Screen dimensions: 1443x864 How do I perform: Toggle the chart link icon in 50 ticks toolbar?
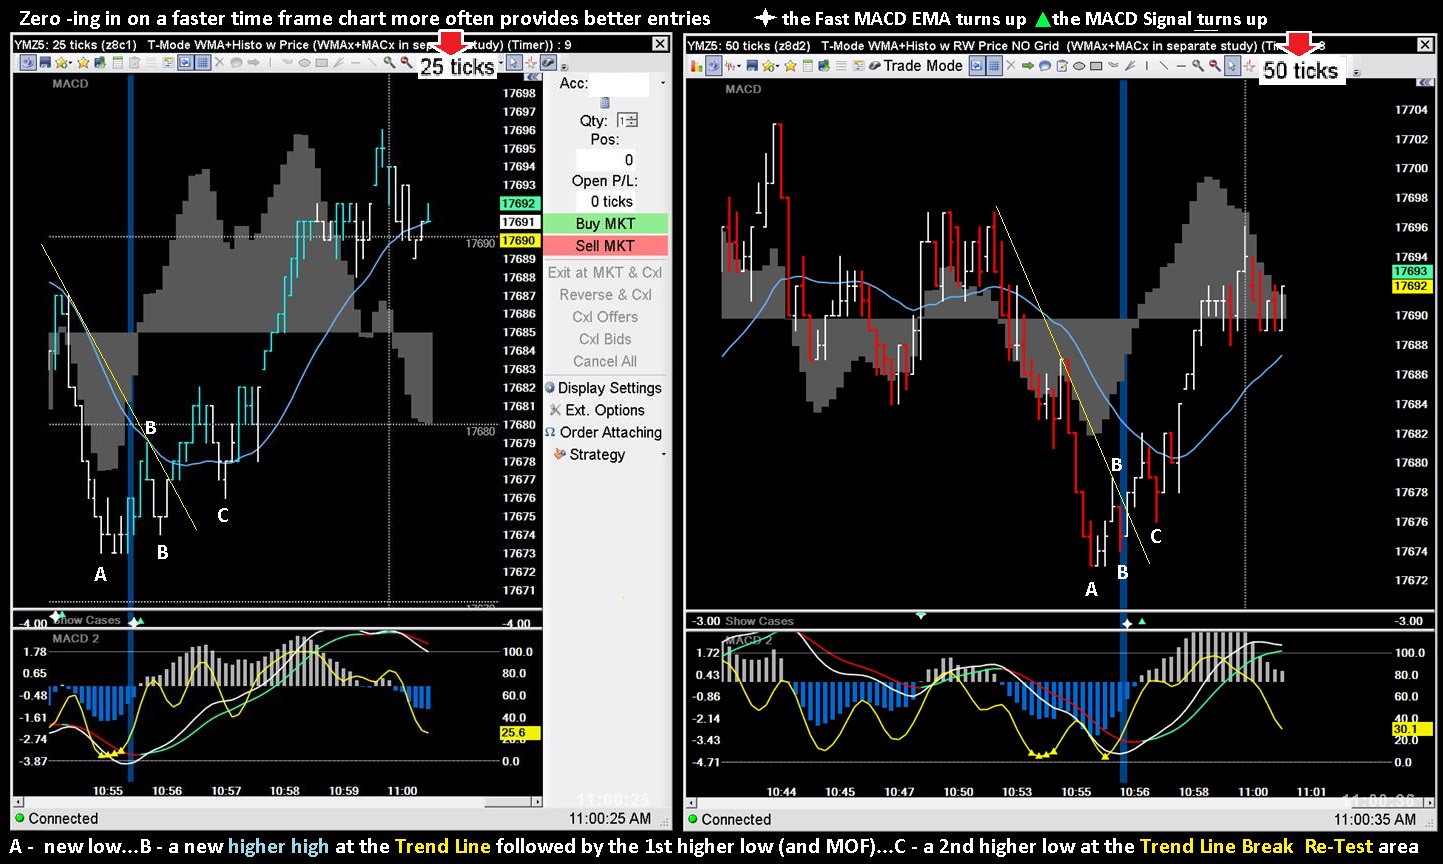coord(713,66)
